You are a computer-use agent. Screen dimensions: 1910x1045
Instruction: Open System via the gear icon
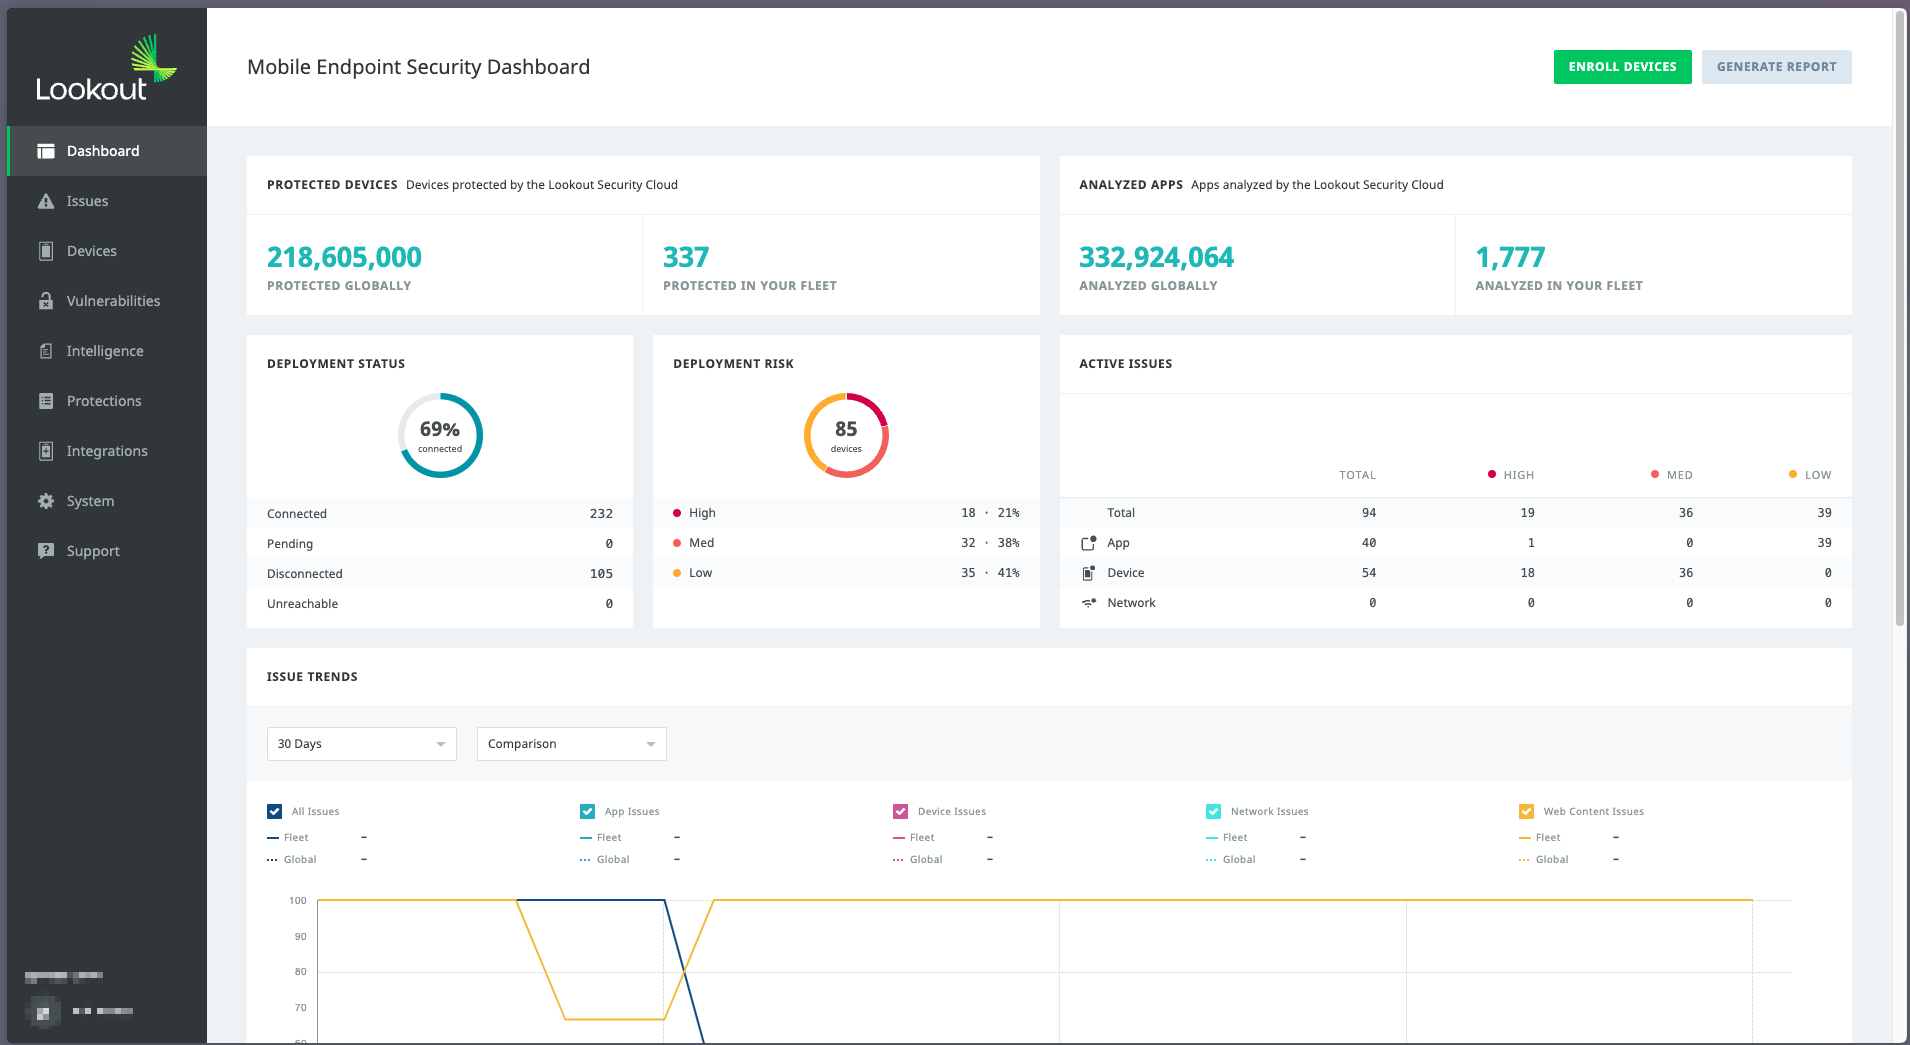pos(46,501)
